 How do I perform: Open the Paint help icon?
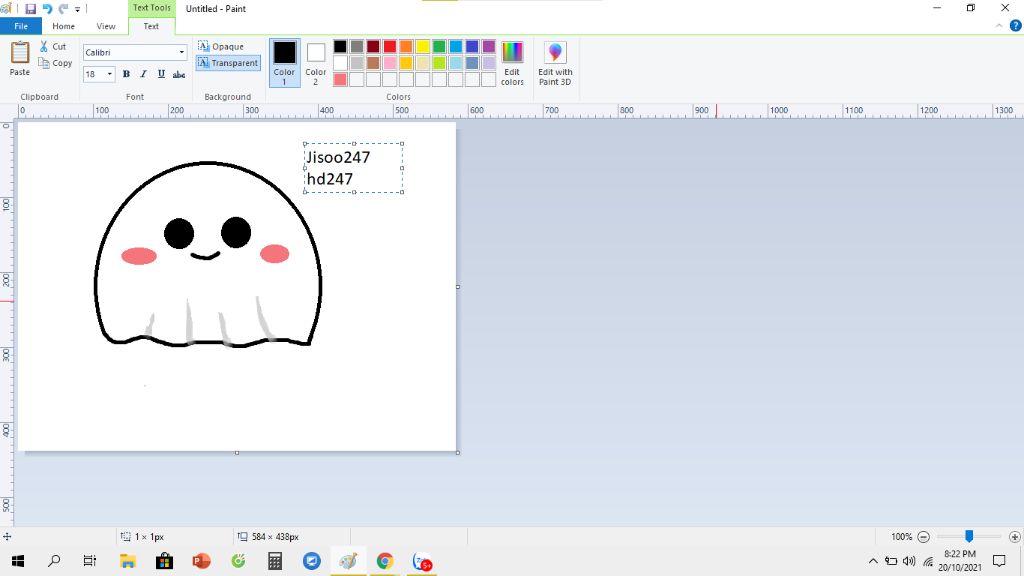[1016, 26]
